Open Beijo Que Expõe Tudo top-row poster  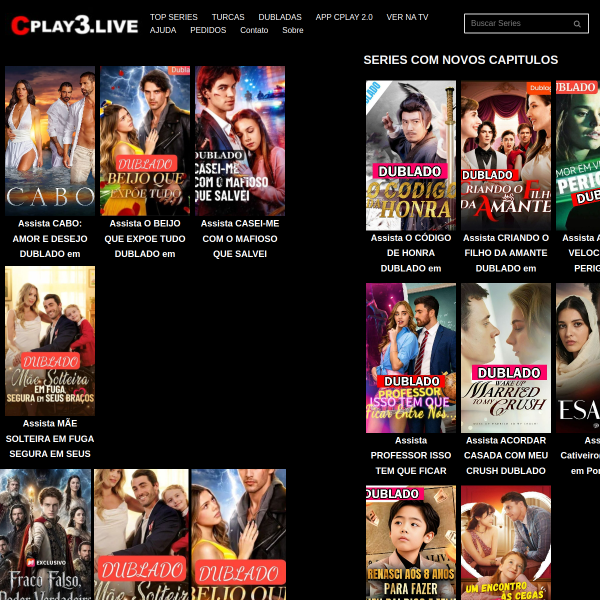(x=145, y=141)
